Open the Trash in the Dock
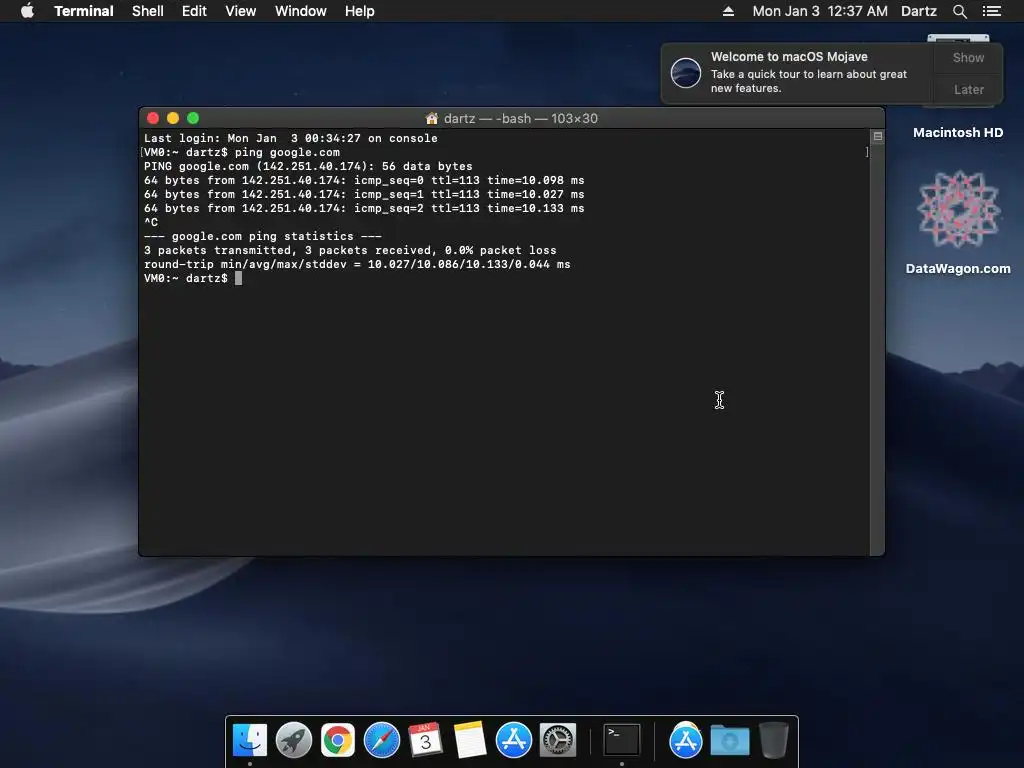This screenshot has height=768, width=1024. click(x=774, y=740)
